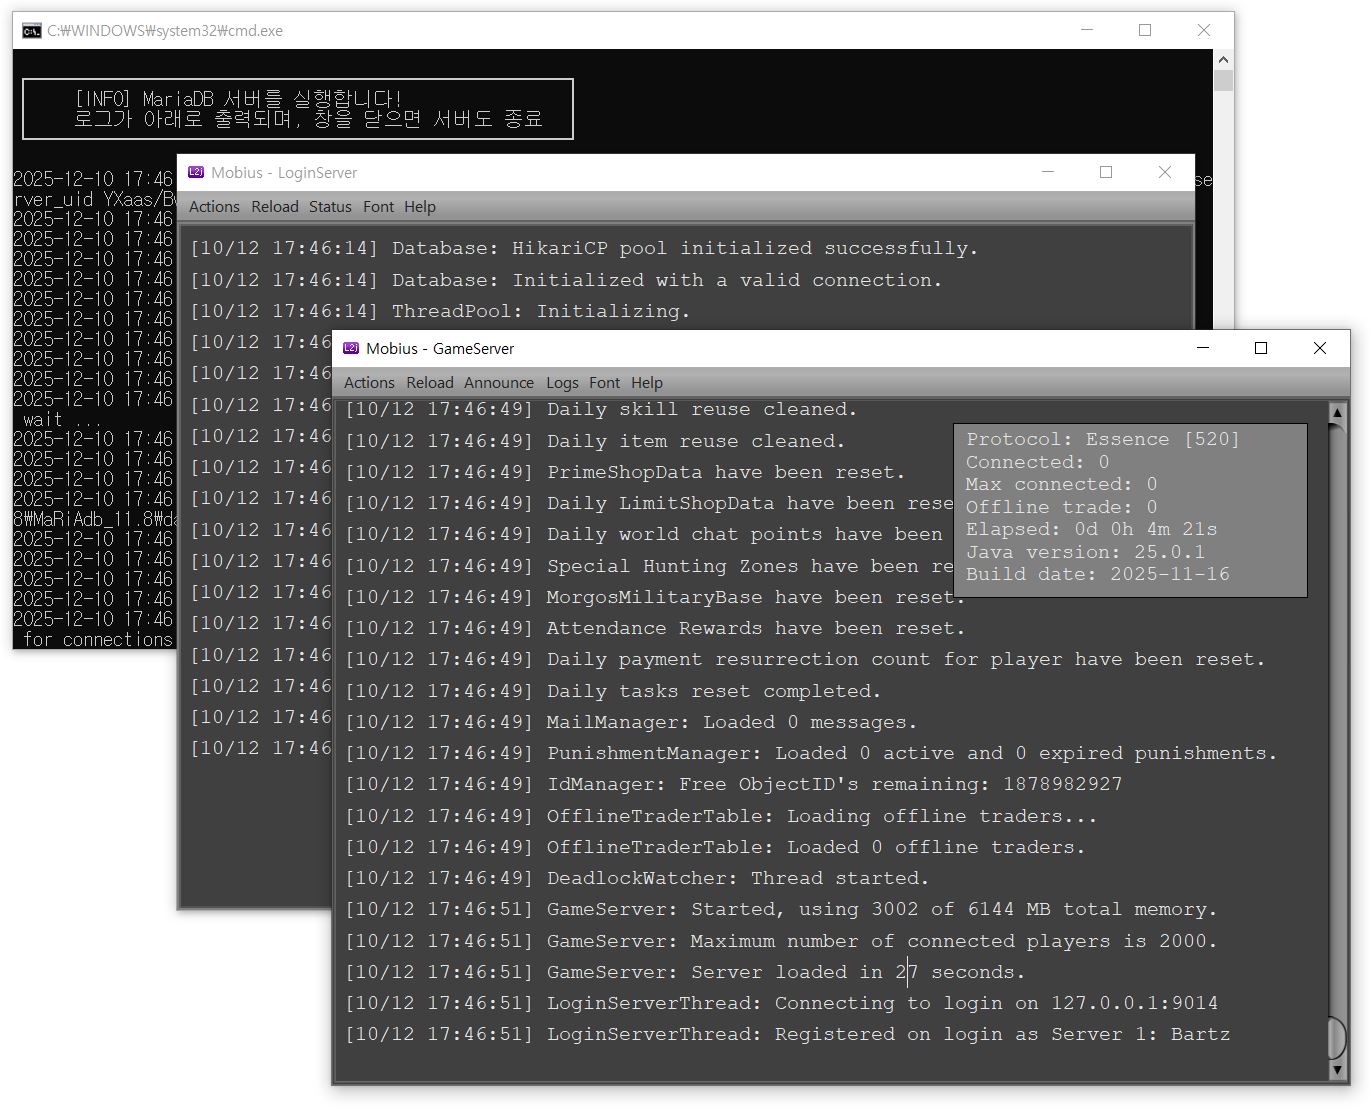Minimize the Mobius LoginServer window
Image resolution: width=1370 pixels, height=1110 pixels.
pos(1048,172)
